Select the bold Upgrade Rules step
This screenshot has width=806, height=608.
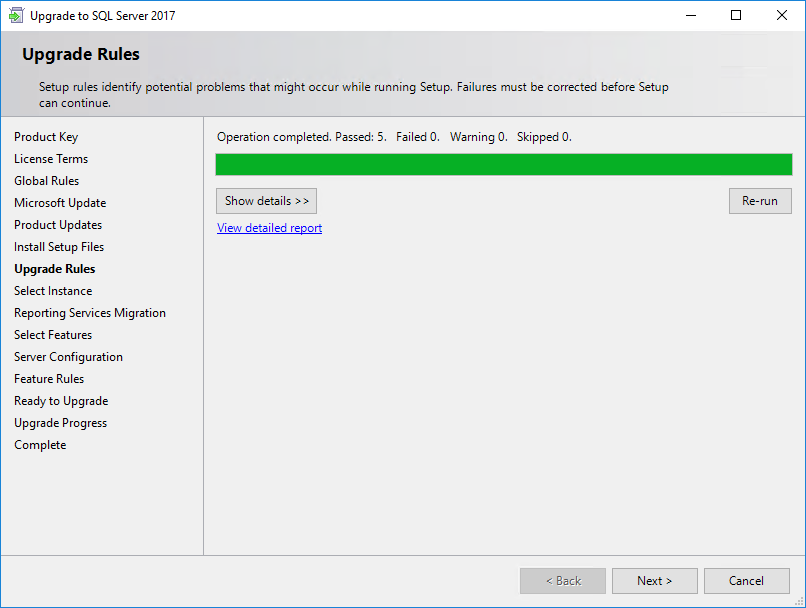pyautogui.click(x=54, y=269)
